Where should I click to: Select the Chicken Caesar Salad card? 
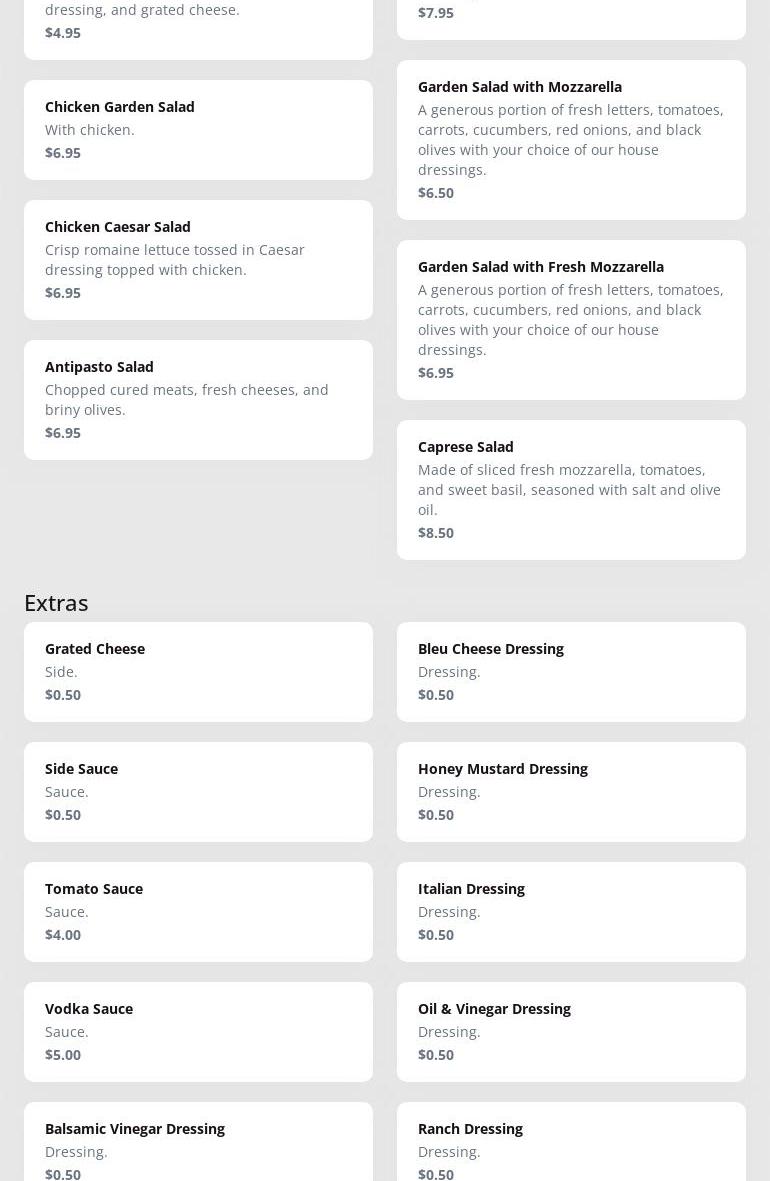(x=198, y=260)
